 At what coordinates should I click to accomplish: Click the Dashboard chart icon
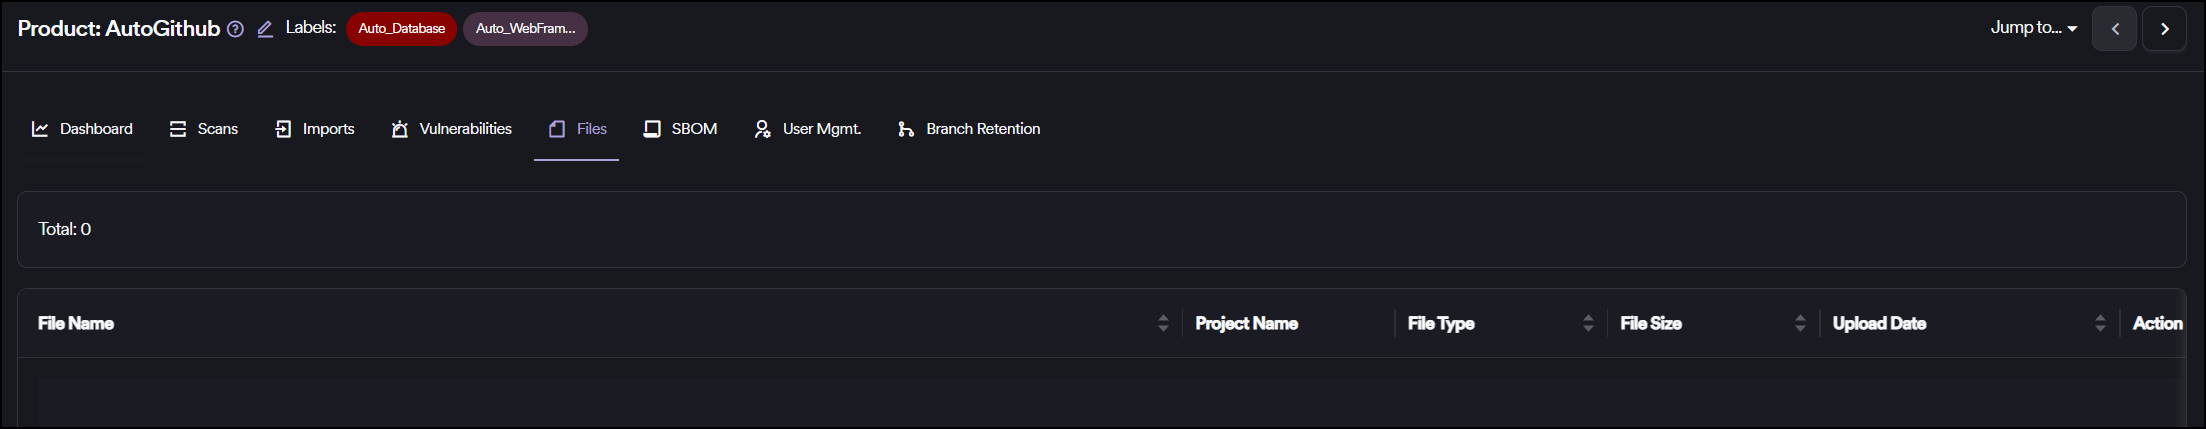click(40, 129)
